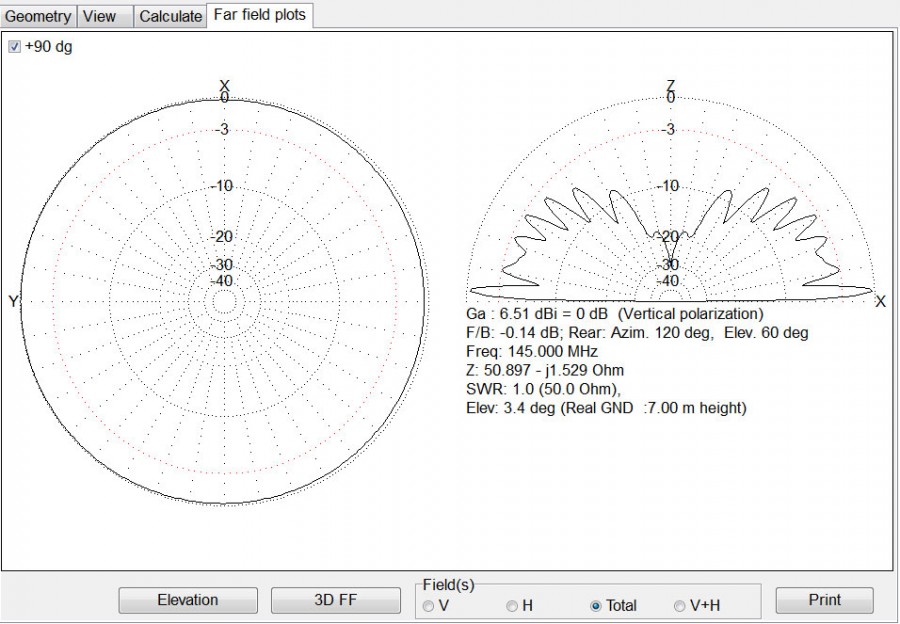Viewport: 900px width, 624px height.
Task: Click the Elevation button
Action: [187, 600]
